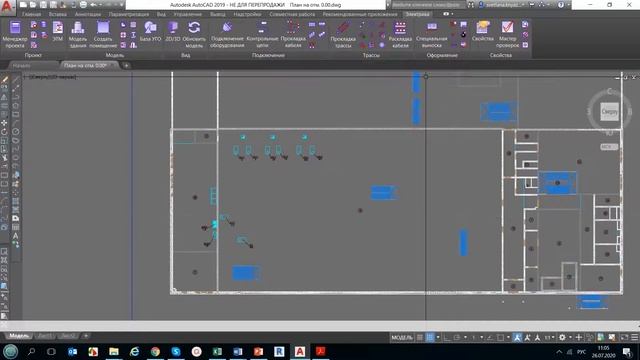
Task: Toggle polar tracking in status bar
Action: click(457, 337)
